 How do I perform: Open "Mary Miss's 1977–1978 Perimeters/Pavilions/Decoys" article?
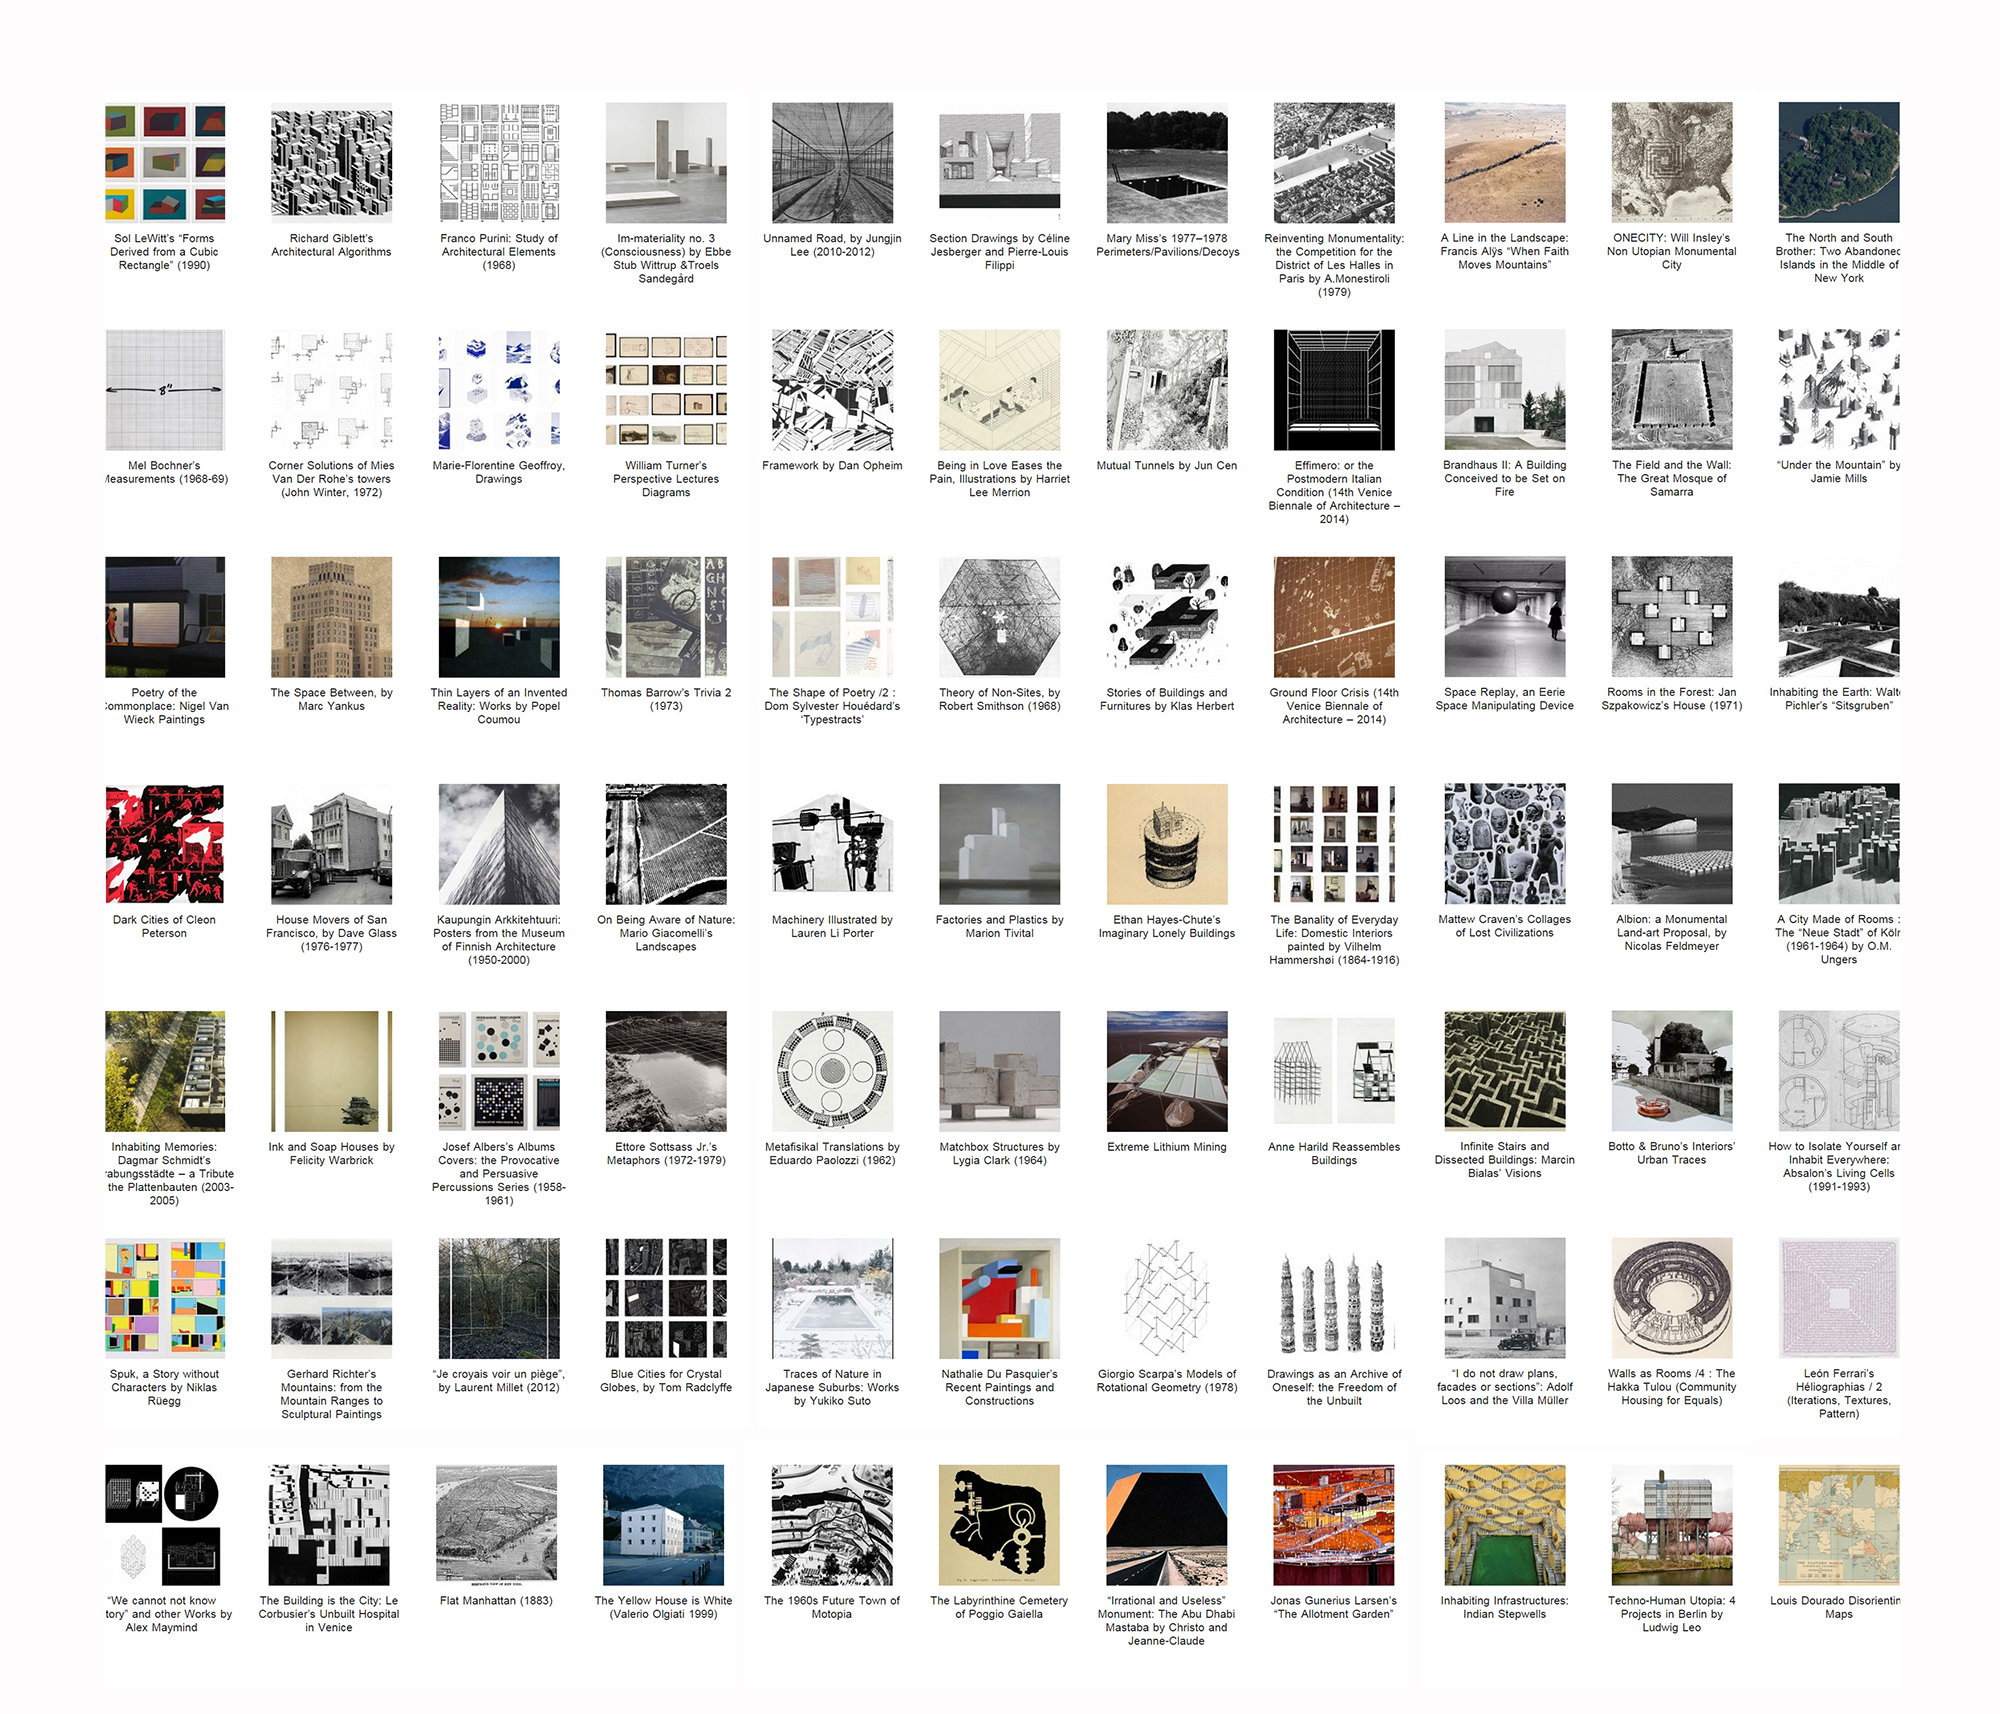pyautogui.click(x=1167, y=163)
